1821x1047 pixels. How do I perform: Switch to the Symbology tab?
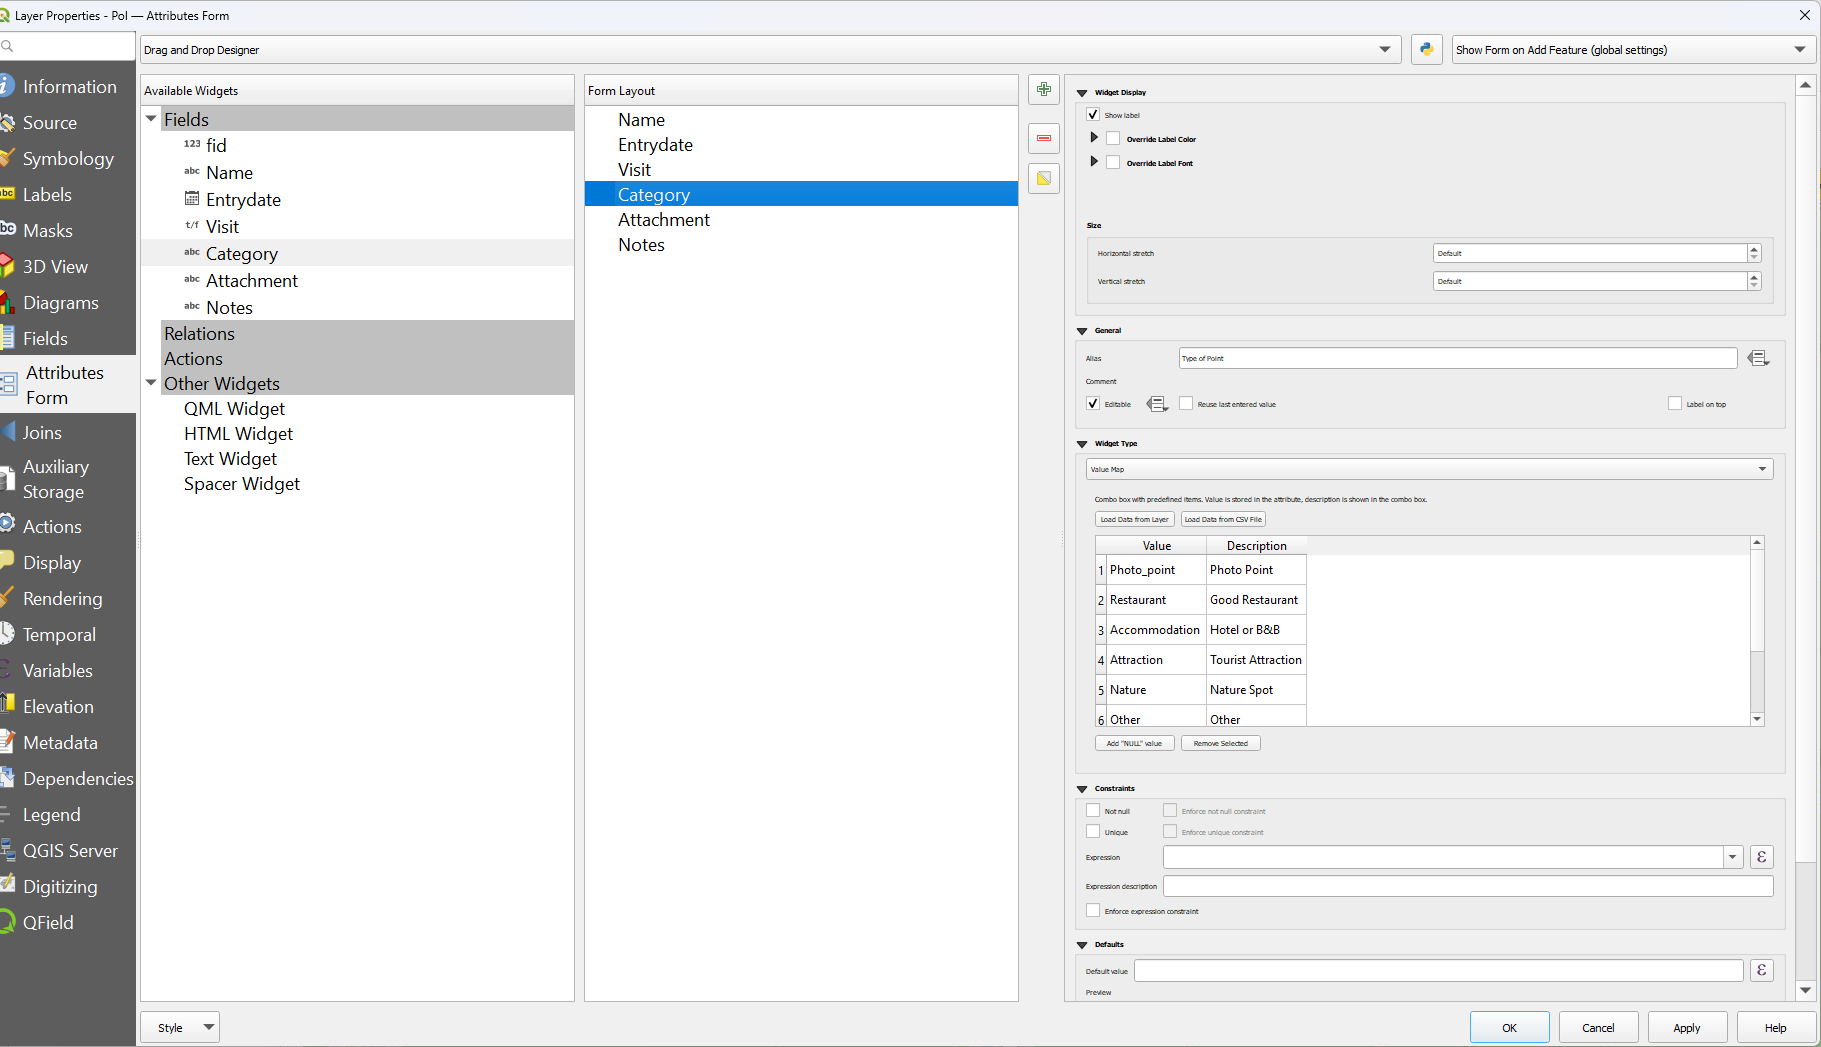point(68,159)
